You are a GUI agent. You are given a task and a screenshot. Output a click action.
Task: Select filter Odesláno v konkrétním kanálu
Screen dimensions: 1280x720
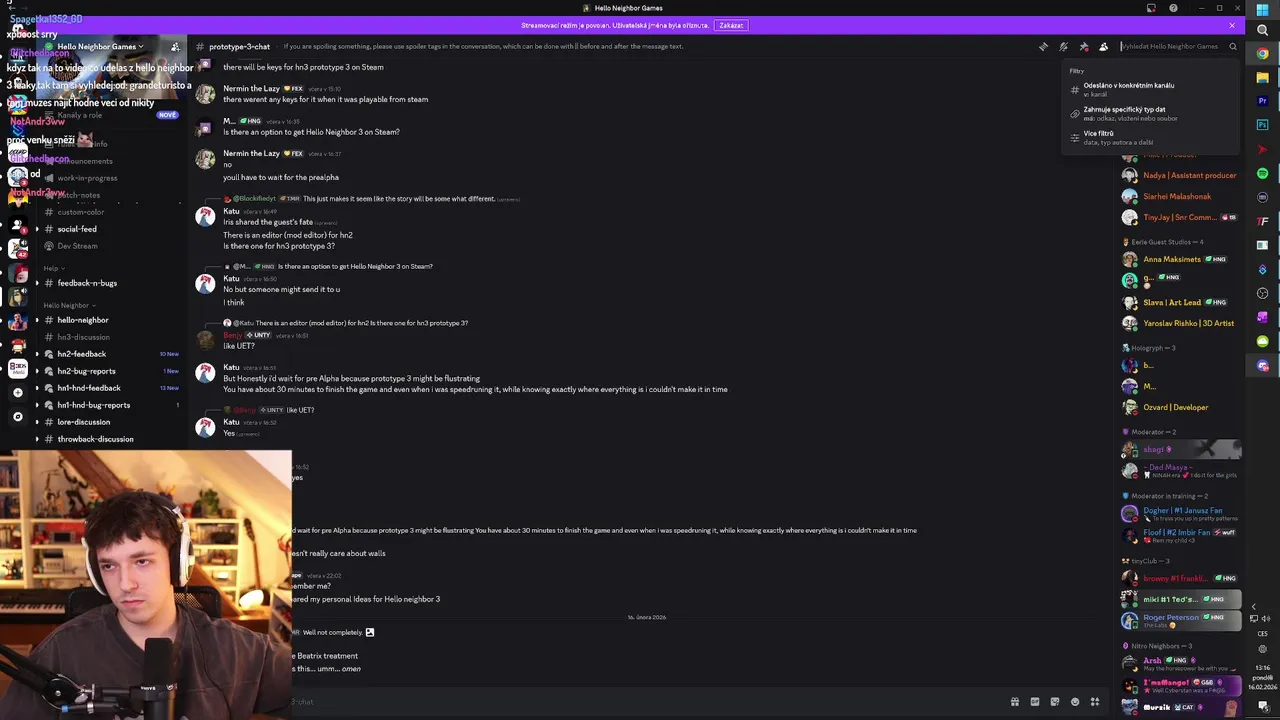pyautogui.click(x=1150, y=89)
